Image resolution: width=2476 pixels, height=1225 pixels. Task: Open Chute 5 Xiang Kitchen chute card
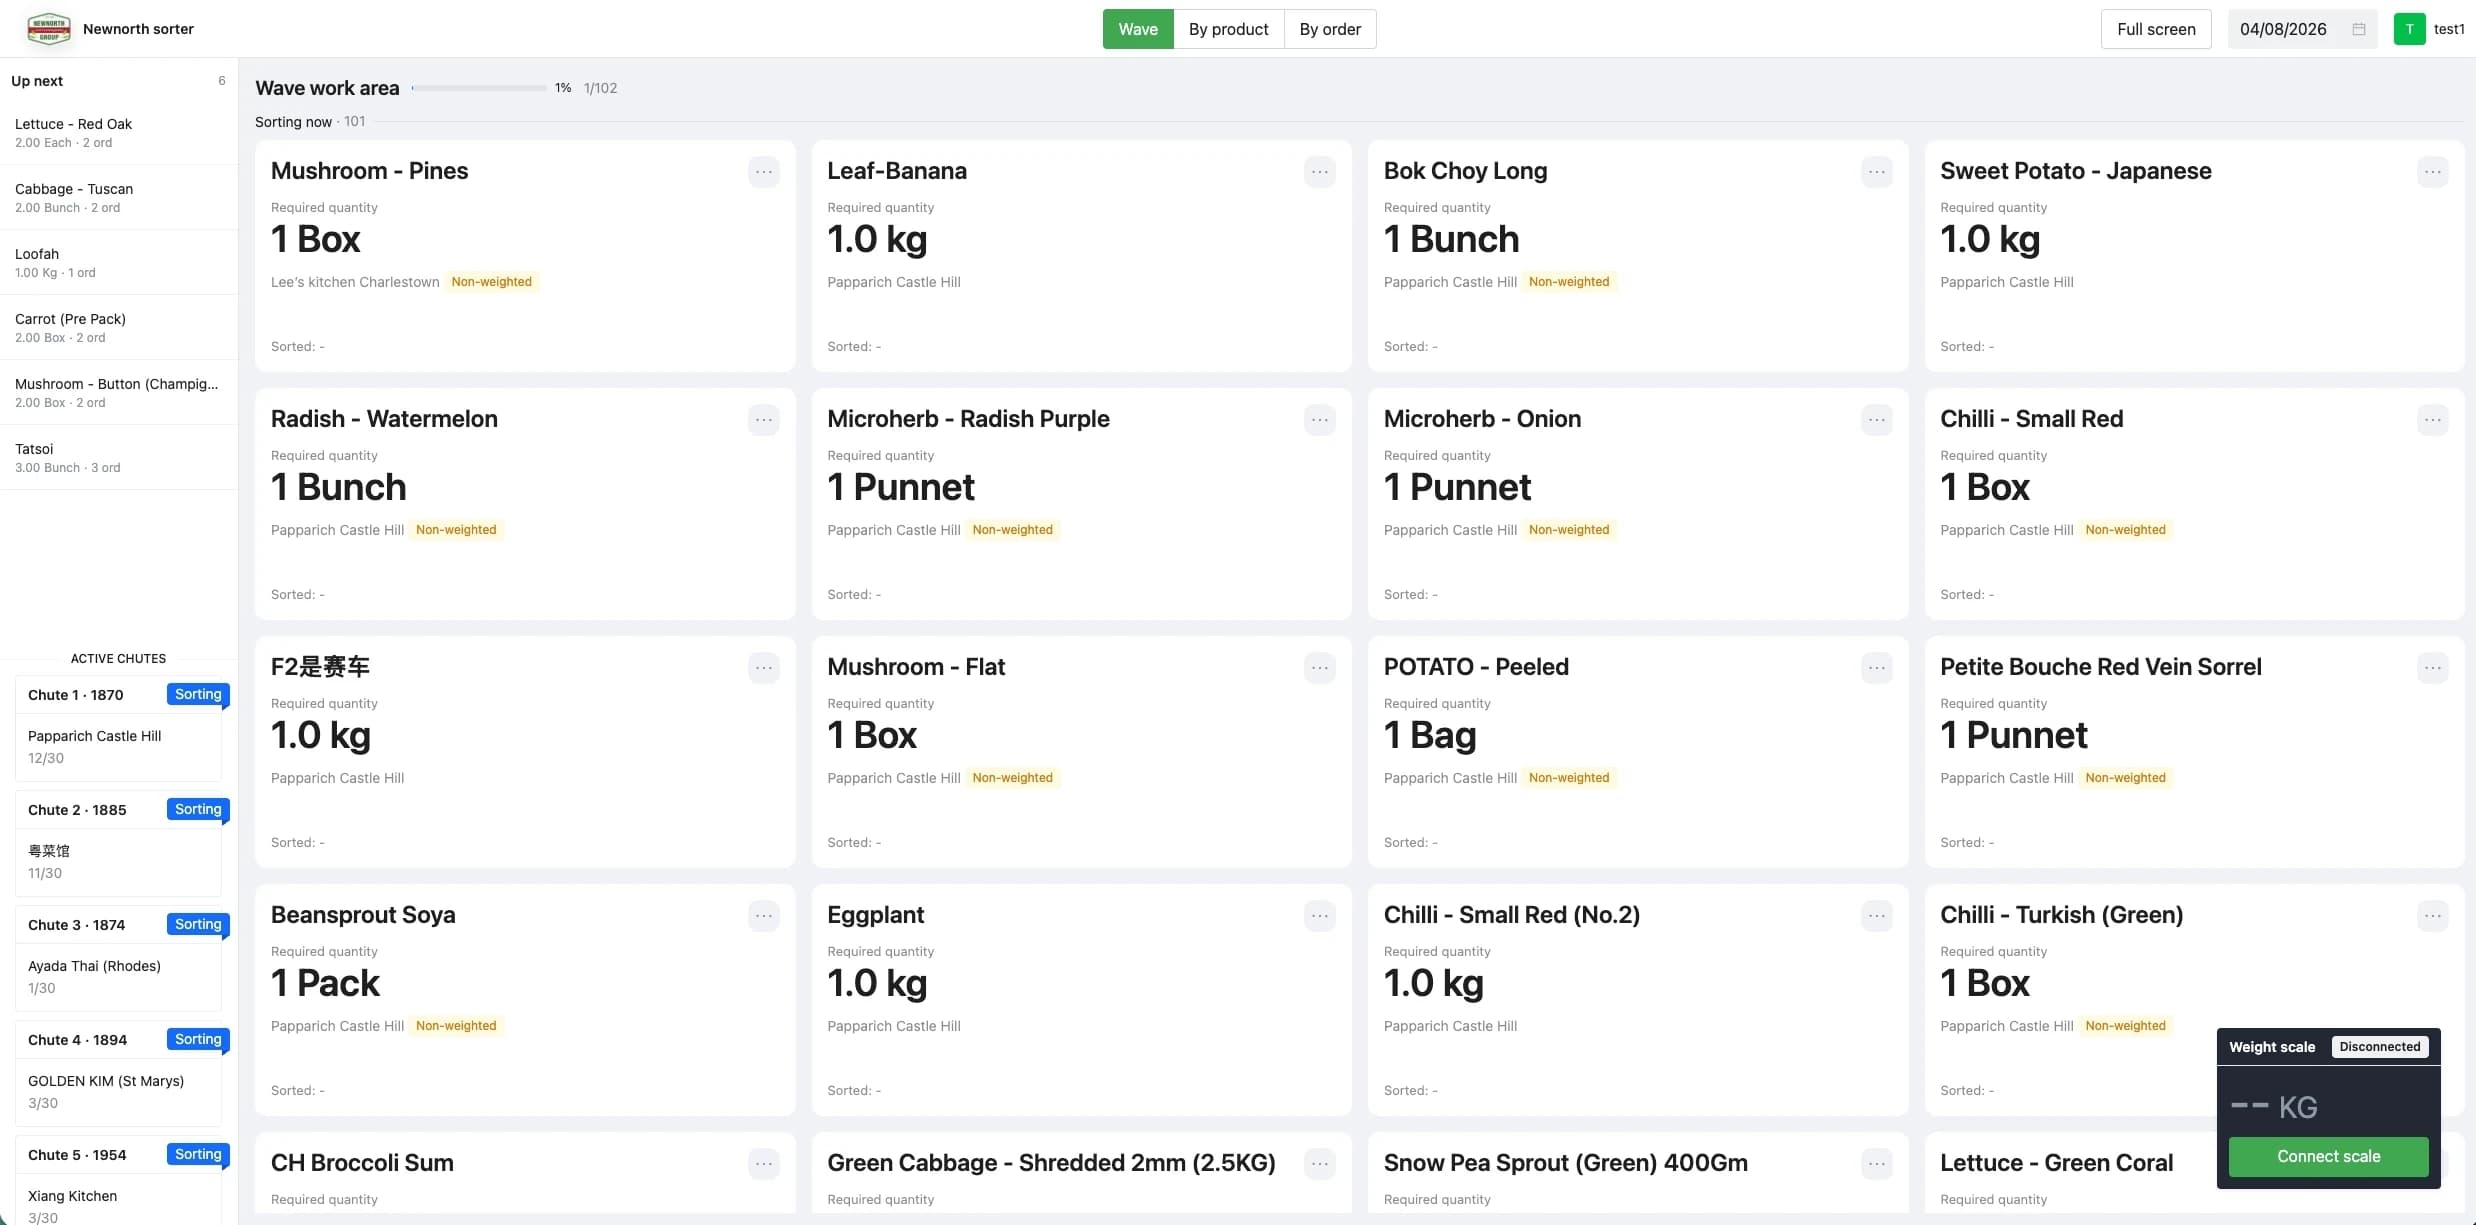point(118,1181)
